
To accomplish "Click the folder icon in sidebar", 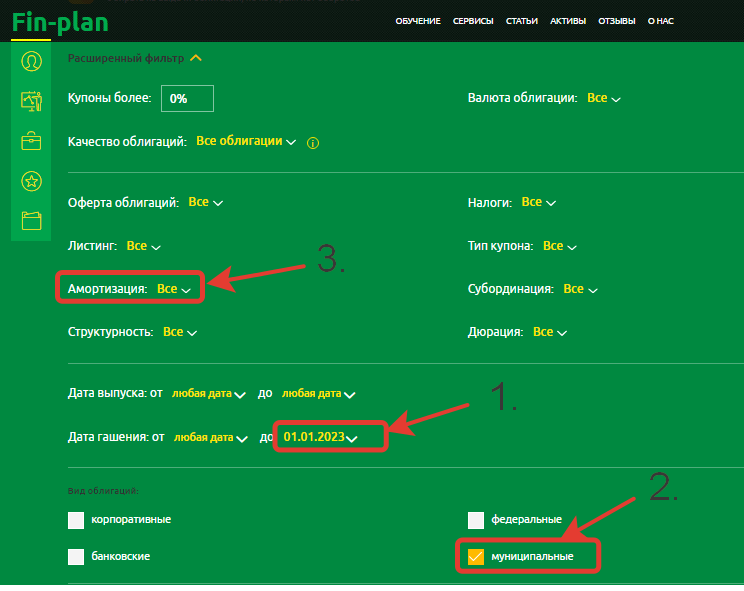I will pyautogui.click(x=31, y=220).
